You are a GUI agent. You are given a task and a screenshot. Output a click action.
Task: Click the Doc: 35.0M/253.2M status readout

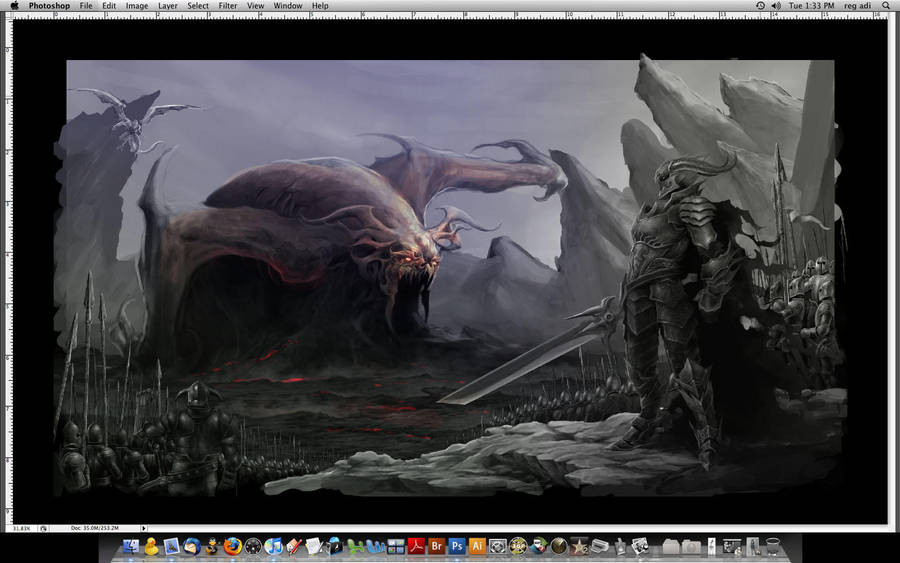[x=95, y=528]
